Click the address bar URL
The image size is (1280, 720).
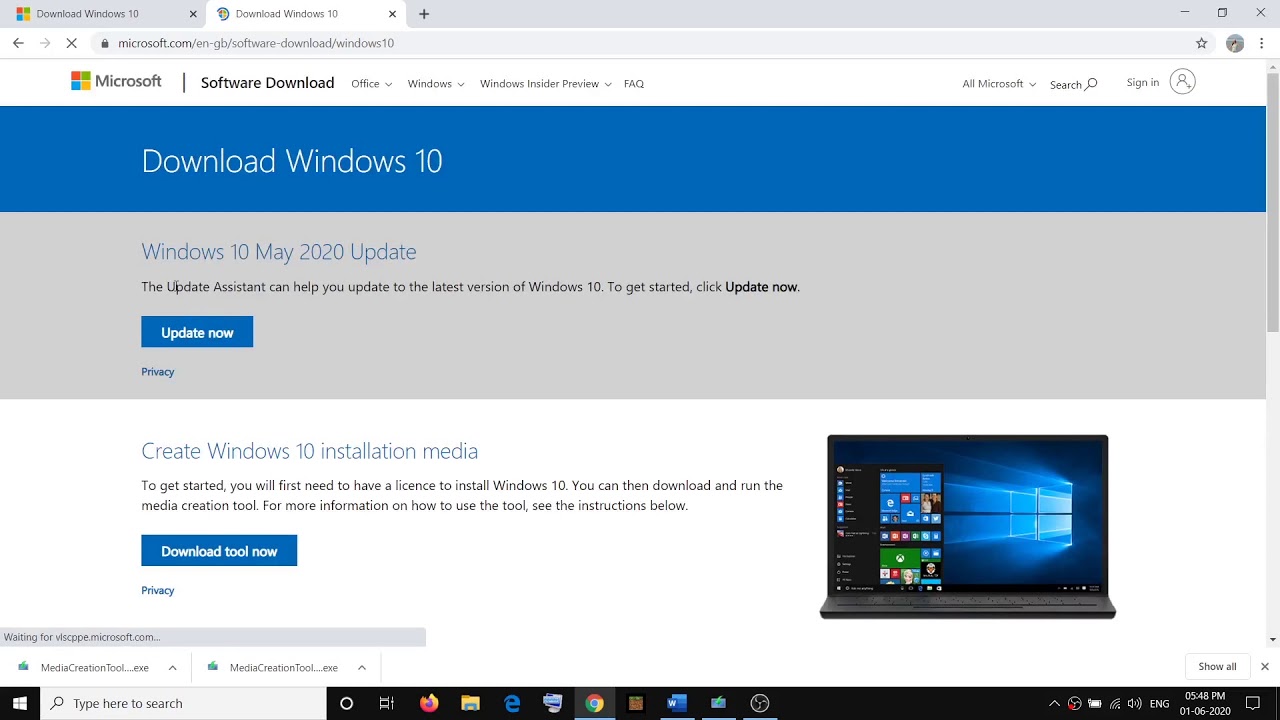[x=256, y=43]
